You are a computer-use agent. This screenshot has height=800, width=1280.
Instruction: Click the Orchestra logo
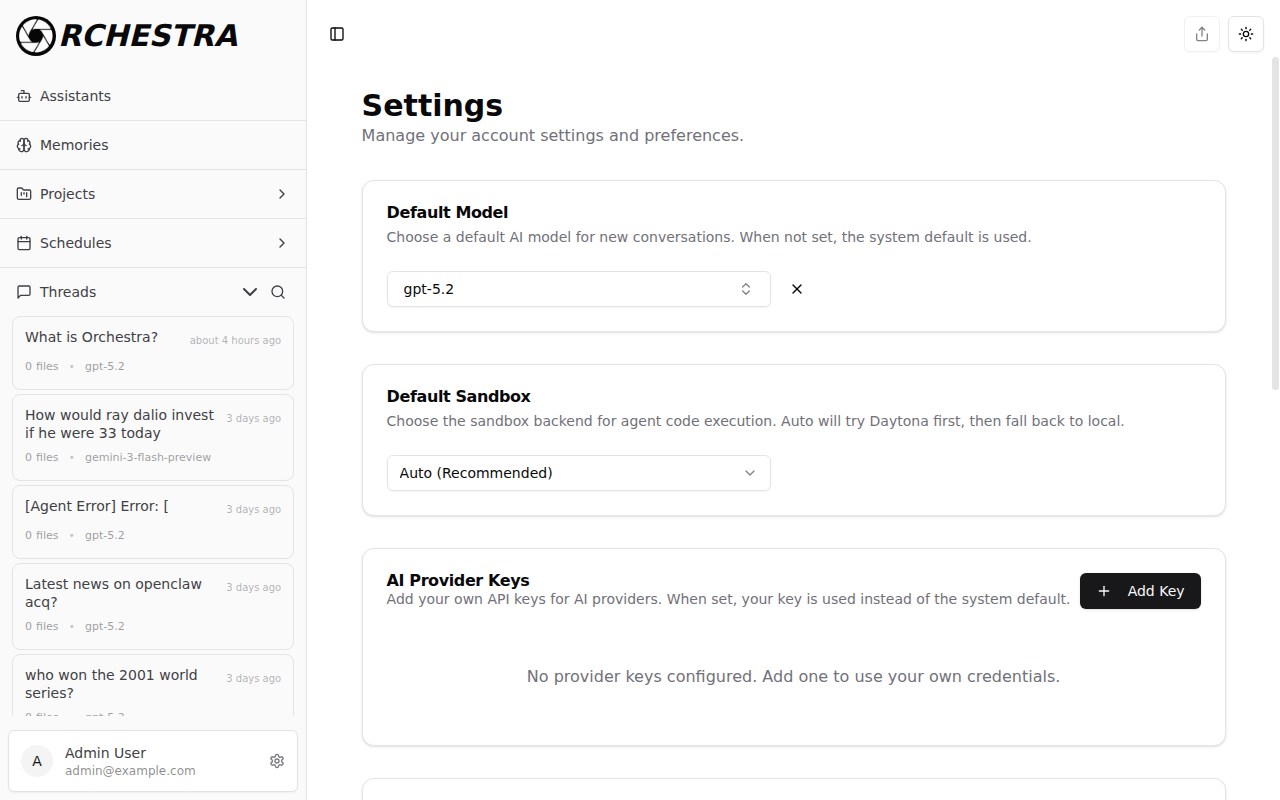127,36
